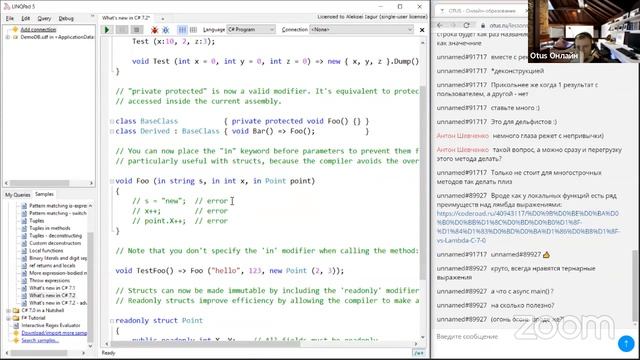Click the Stop execution button
This screenshot has height=360, width=640.
pyautogui.click(x=137, y=30)
